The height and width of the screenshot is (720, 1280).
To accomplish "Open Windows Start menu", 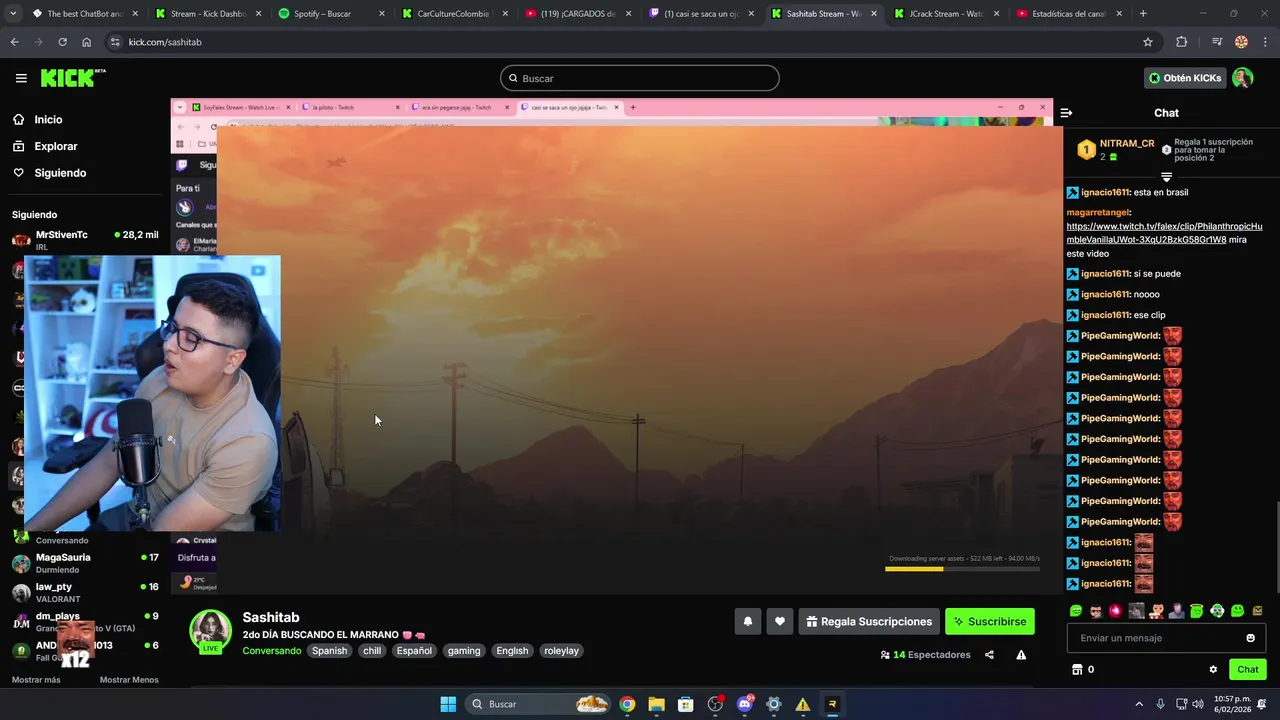I will coord(448,704).
